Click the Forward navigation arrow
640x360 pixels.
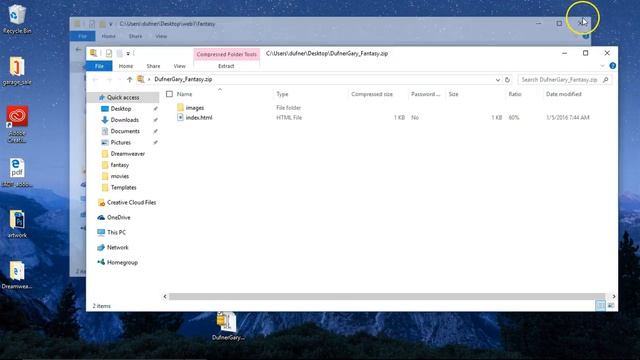coord(109,80)
